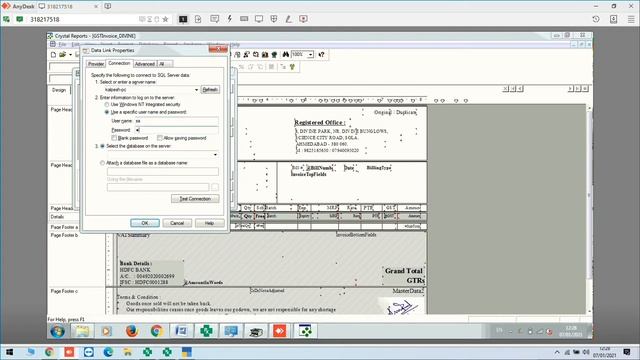Open local notification center icon
Image resolution: width=640 pixels, height=360 pixels.
(x=627, y=352)
